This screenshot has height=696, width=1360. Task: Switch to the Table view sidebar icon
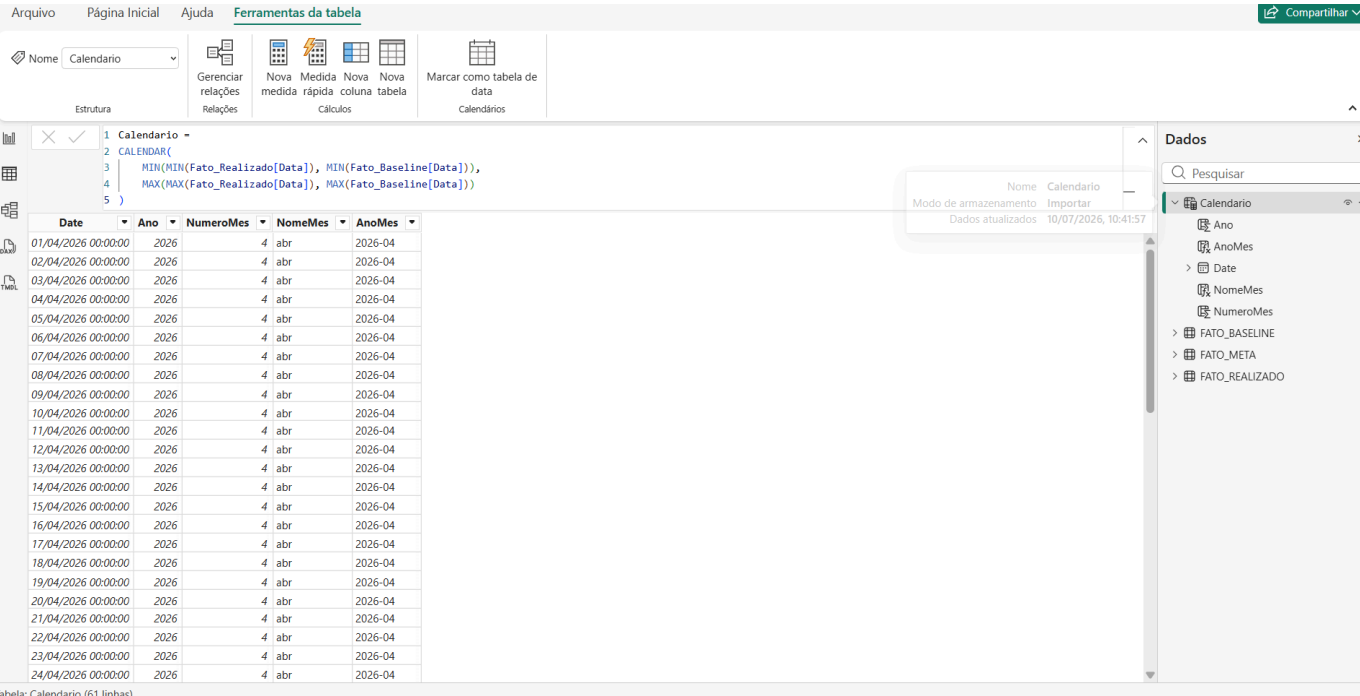pos(9,174)
